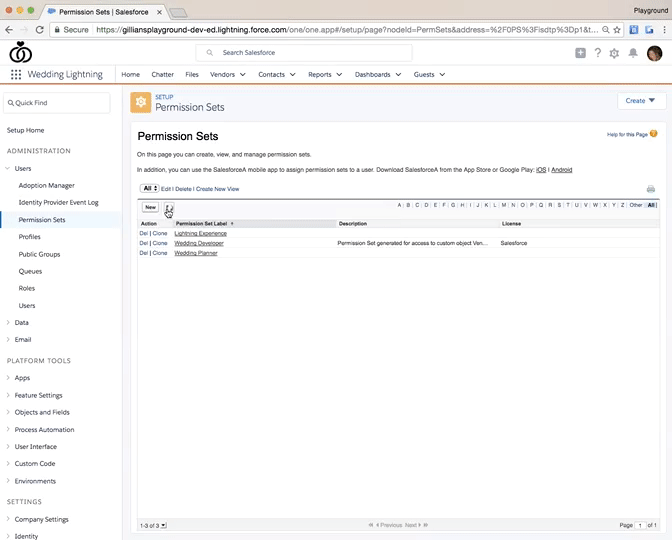Viewport: 672px width, 540px height.
Task: Go to the Home tab
Action: [x=130, y=75]
